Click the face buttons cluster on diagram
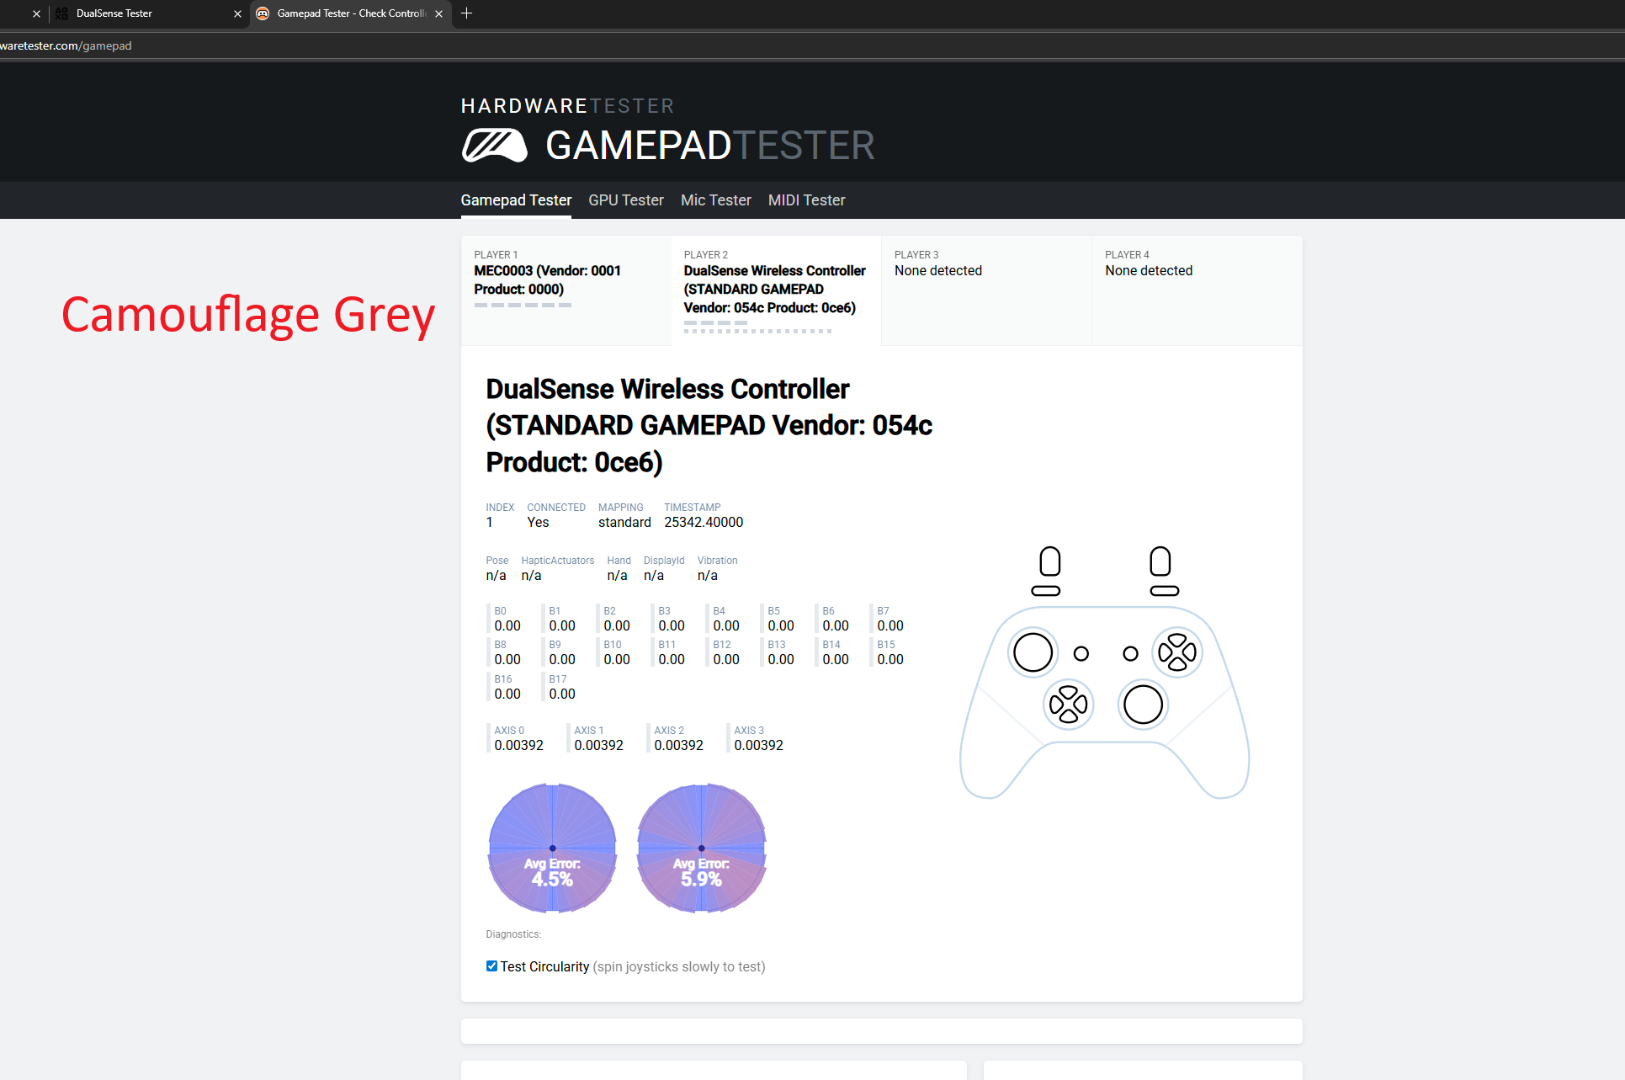Image resolution: width=1625 pixels, height=1080 pixels. tap(1177, 653)
